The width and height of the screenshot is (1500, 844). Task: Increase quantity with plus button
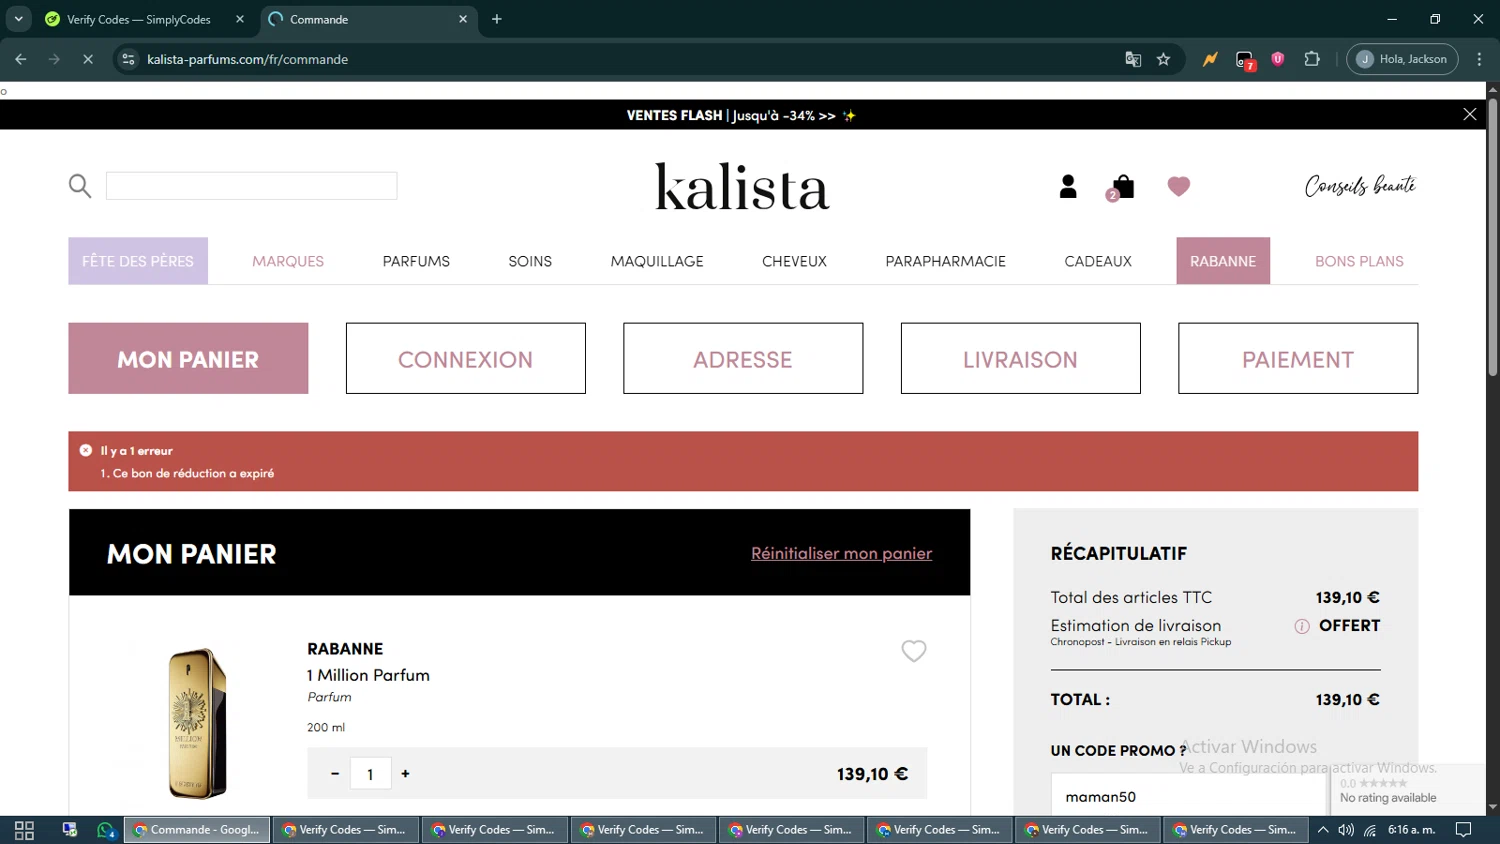click(x=405, y=774)
